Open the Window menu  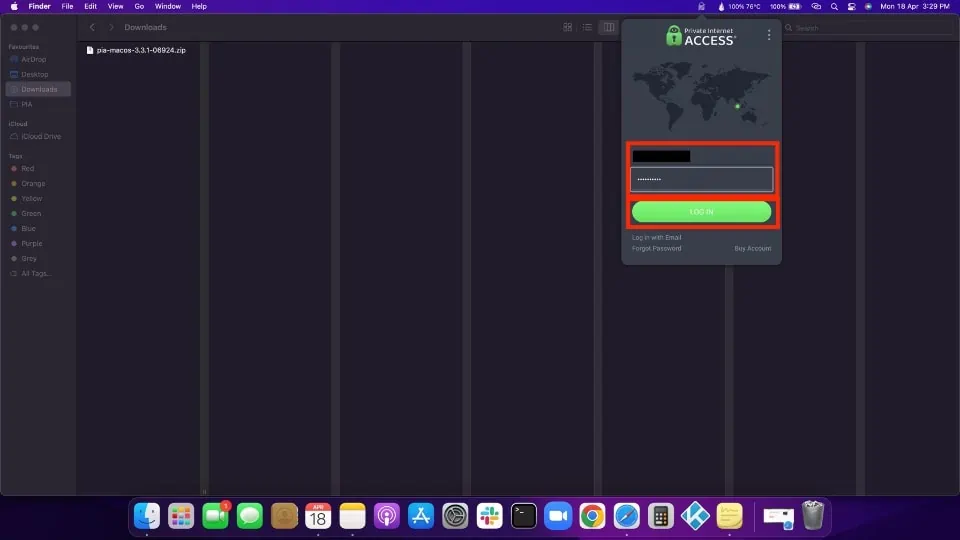167,6
